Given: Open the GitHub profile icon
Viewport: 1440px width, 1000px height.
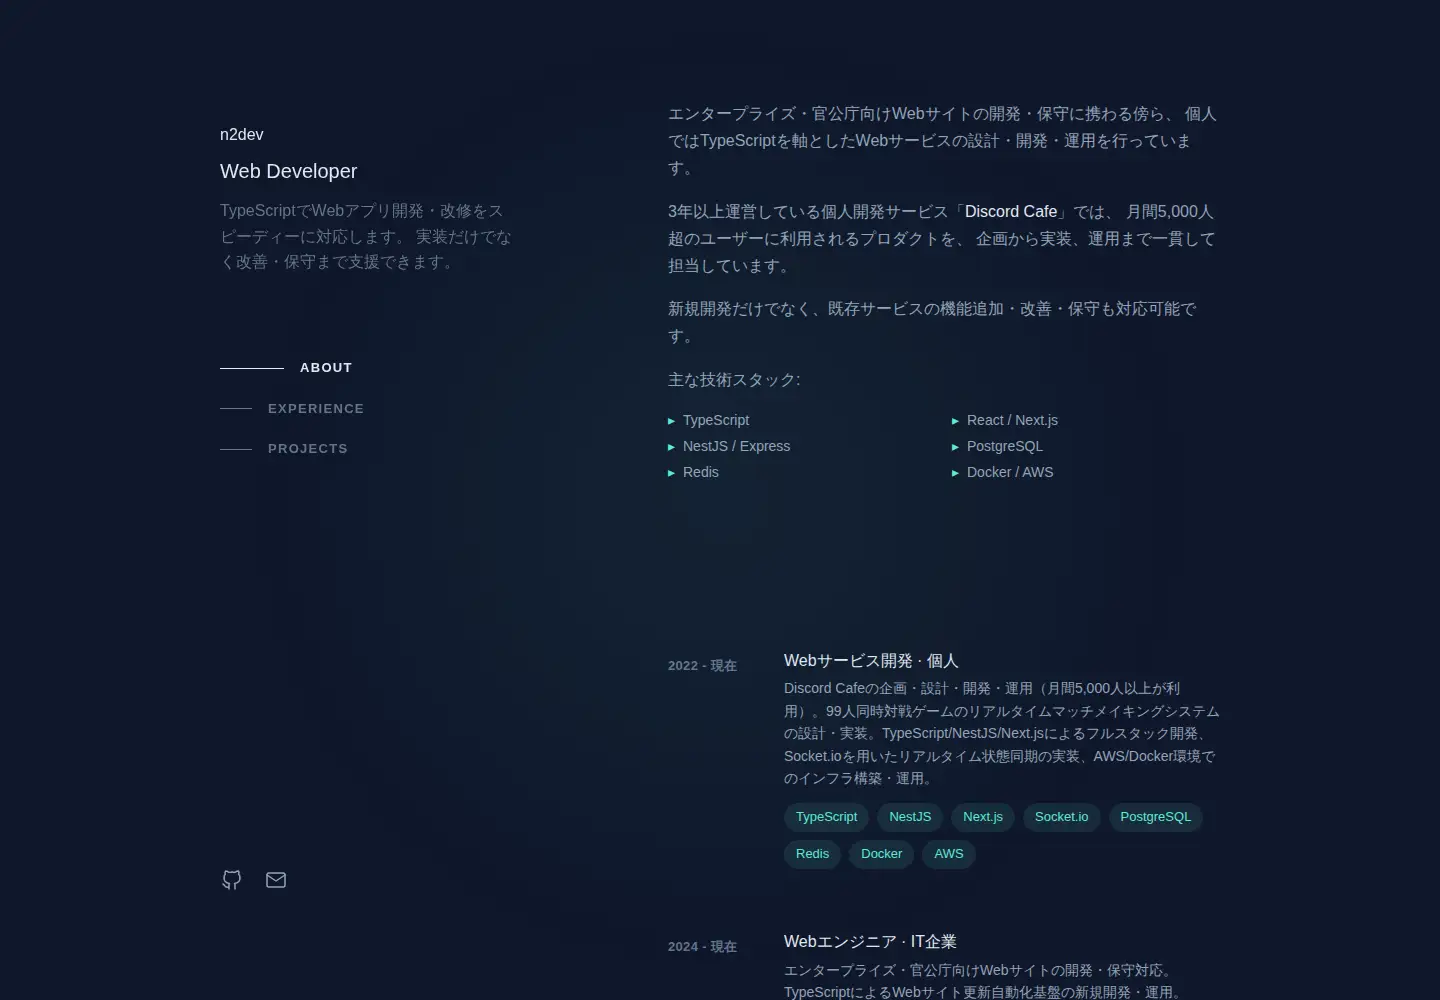Looking at the screenshot, I should [x=232, y=880].
